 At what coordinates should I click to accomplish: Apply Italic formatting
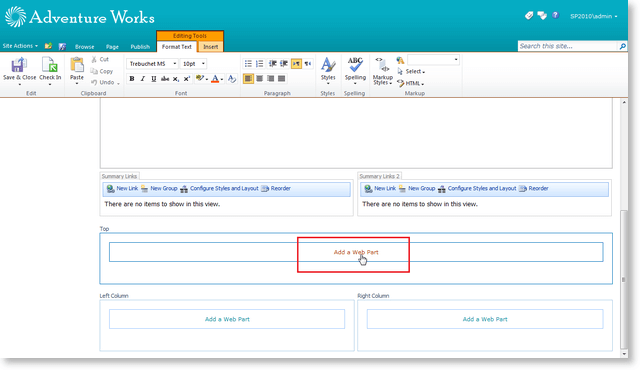pos(142,79)
